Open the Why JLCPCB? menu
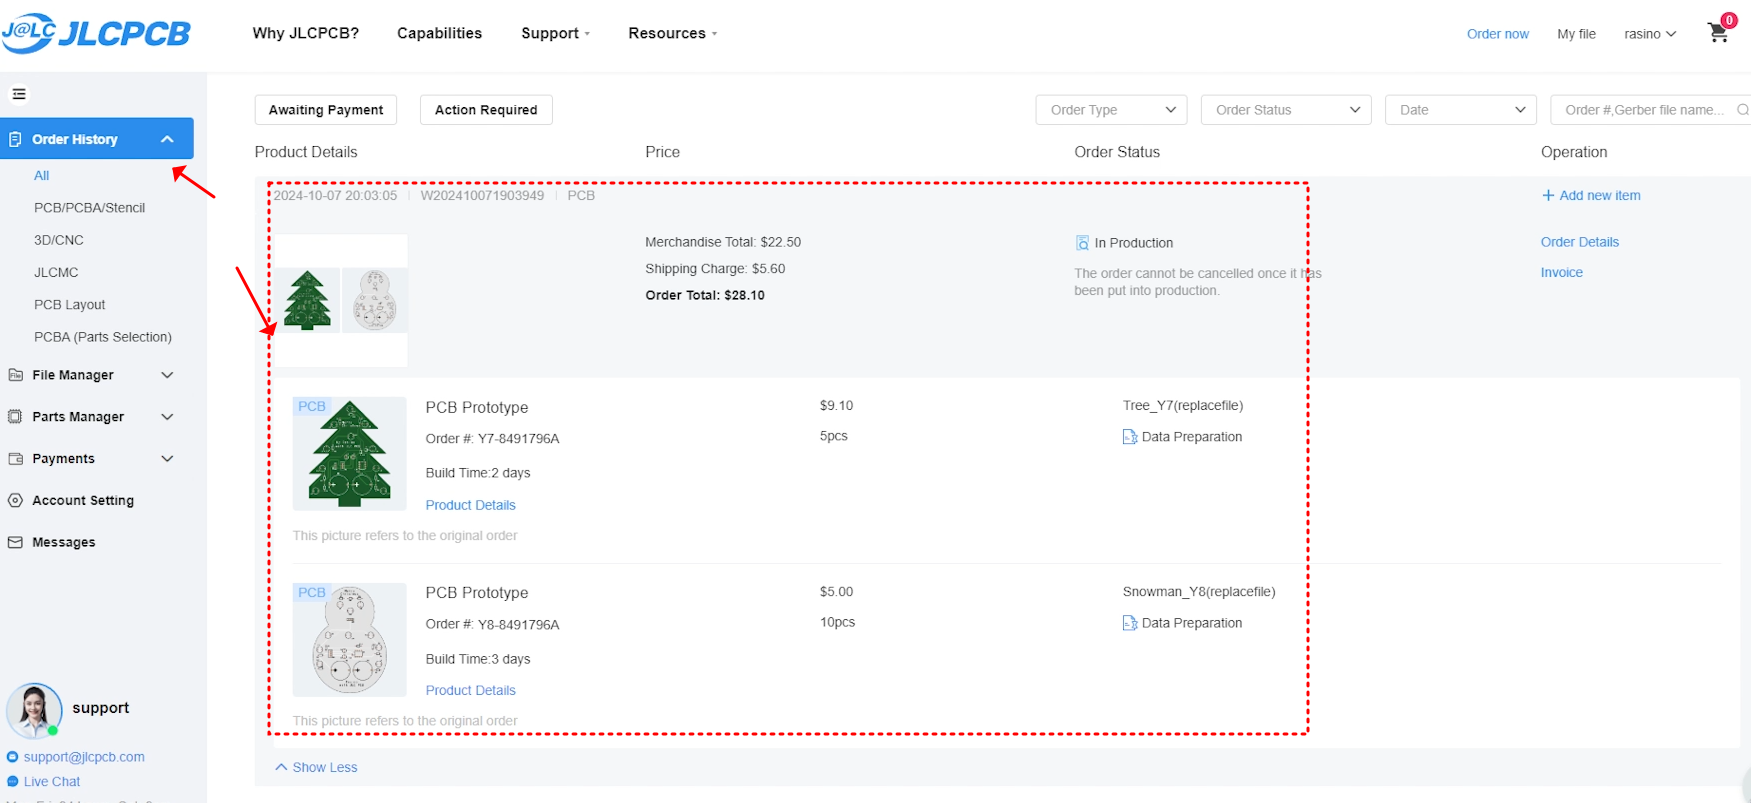The height and width of the screenshot is (803, 1751). pyautogui.click(x=306, y=33)
